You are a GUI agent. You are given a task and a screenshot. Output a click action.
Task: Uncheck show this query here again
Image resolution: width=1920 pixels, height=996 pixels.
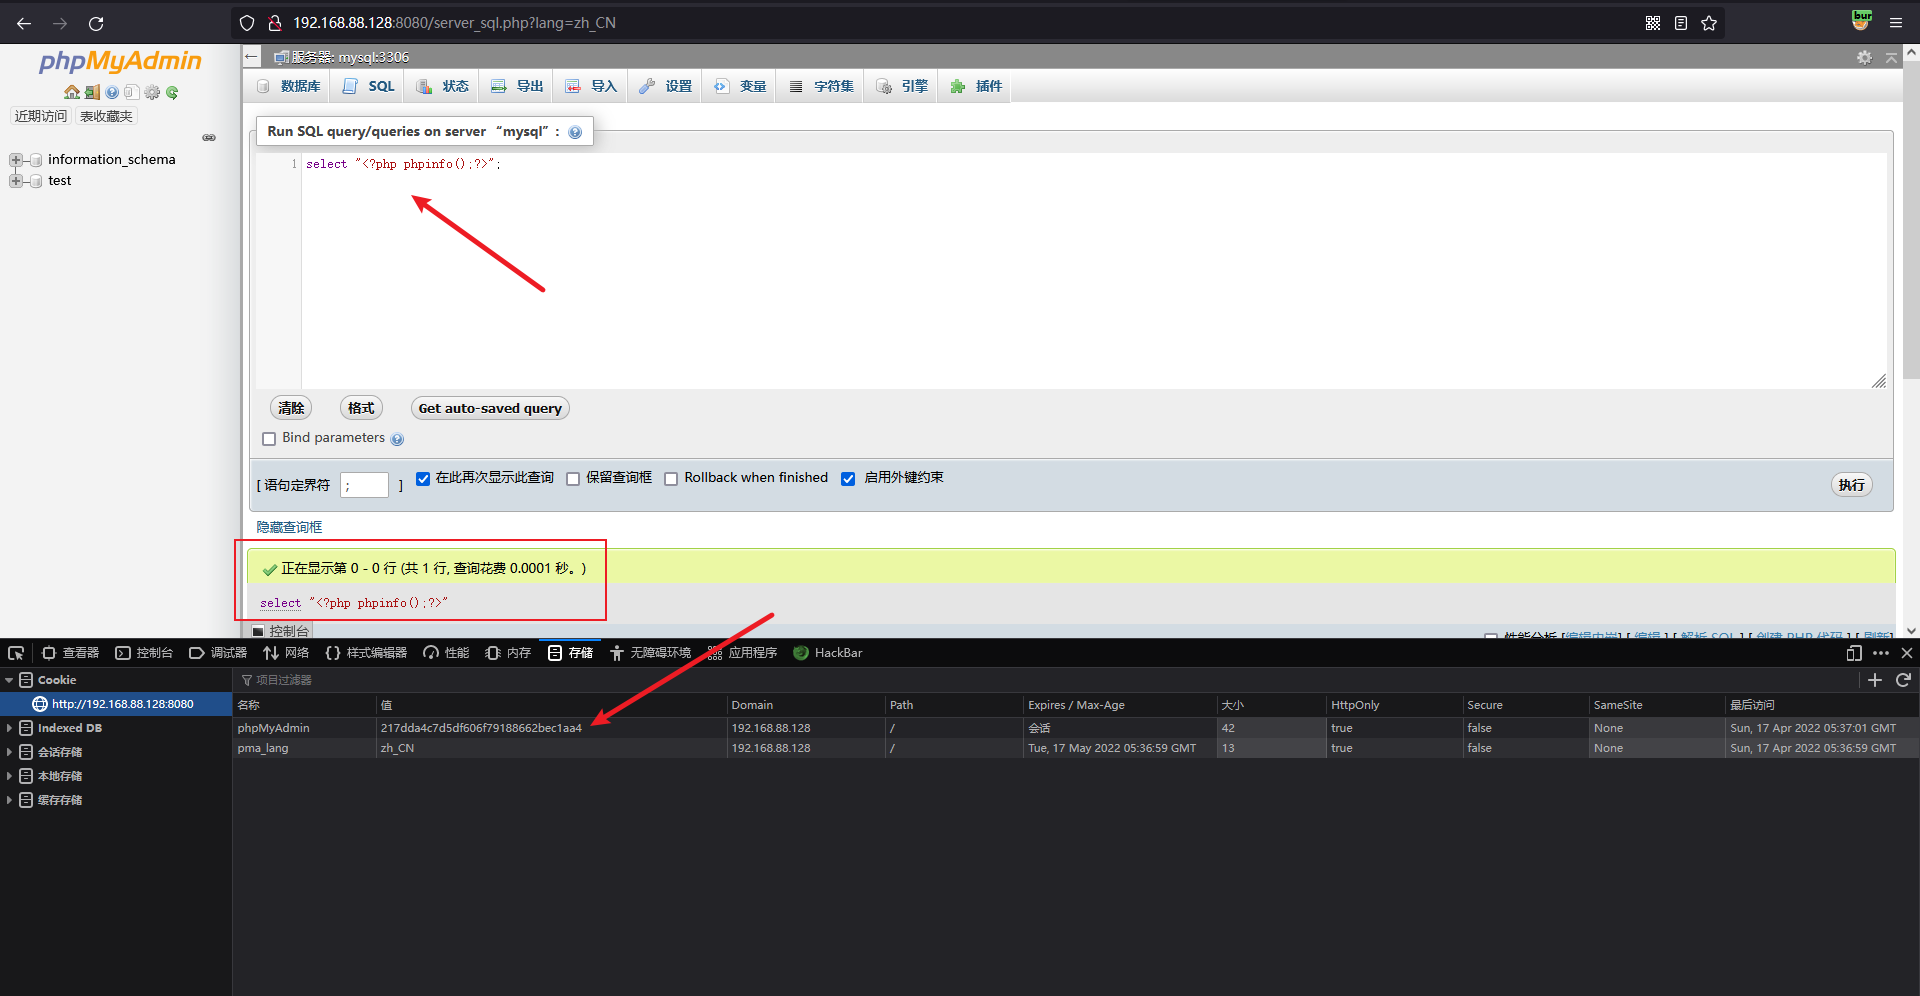click(x=423, y=479)
